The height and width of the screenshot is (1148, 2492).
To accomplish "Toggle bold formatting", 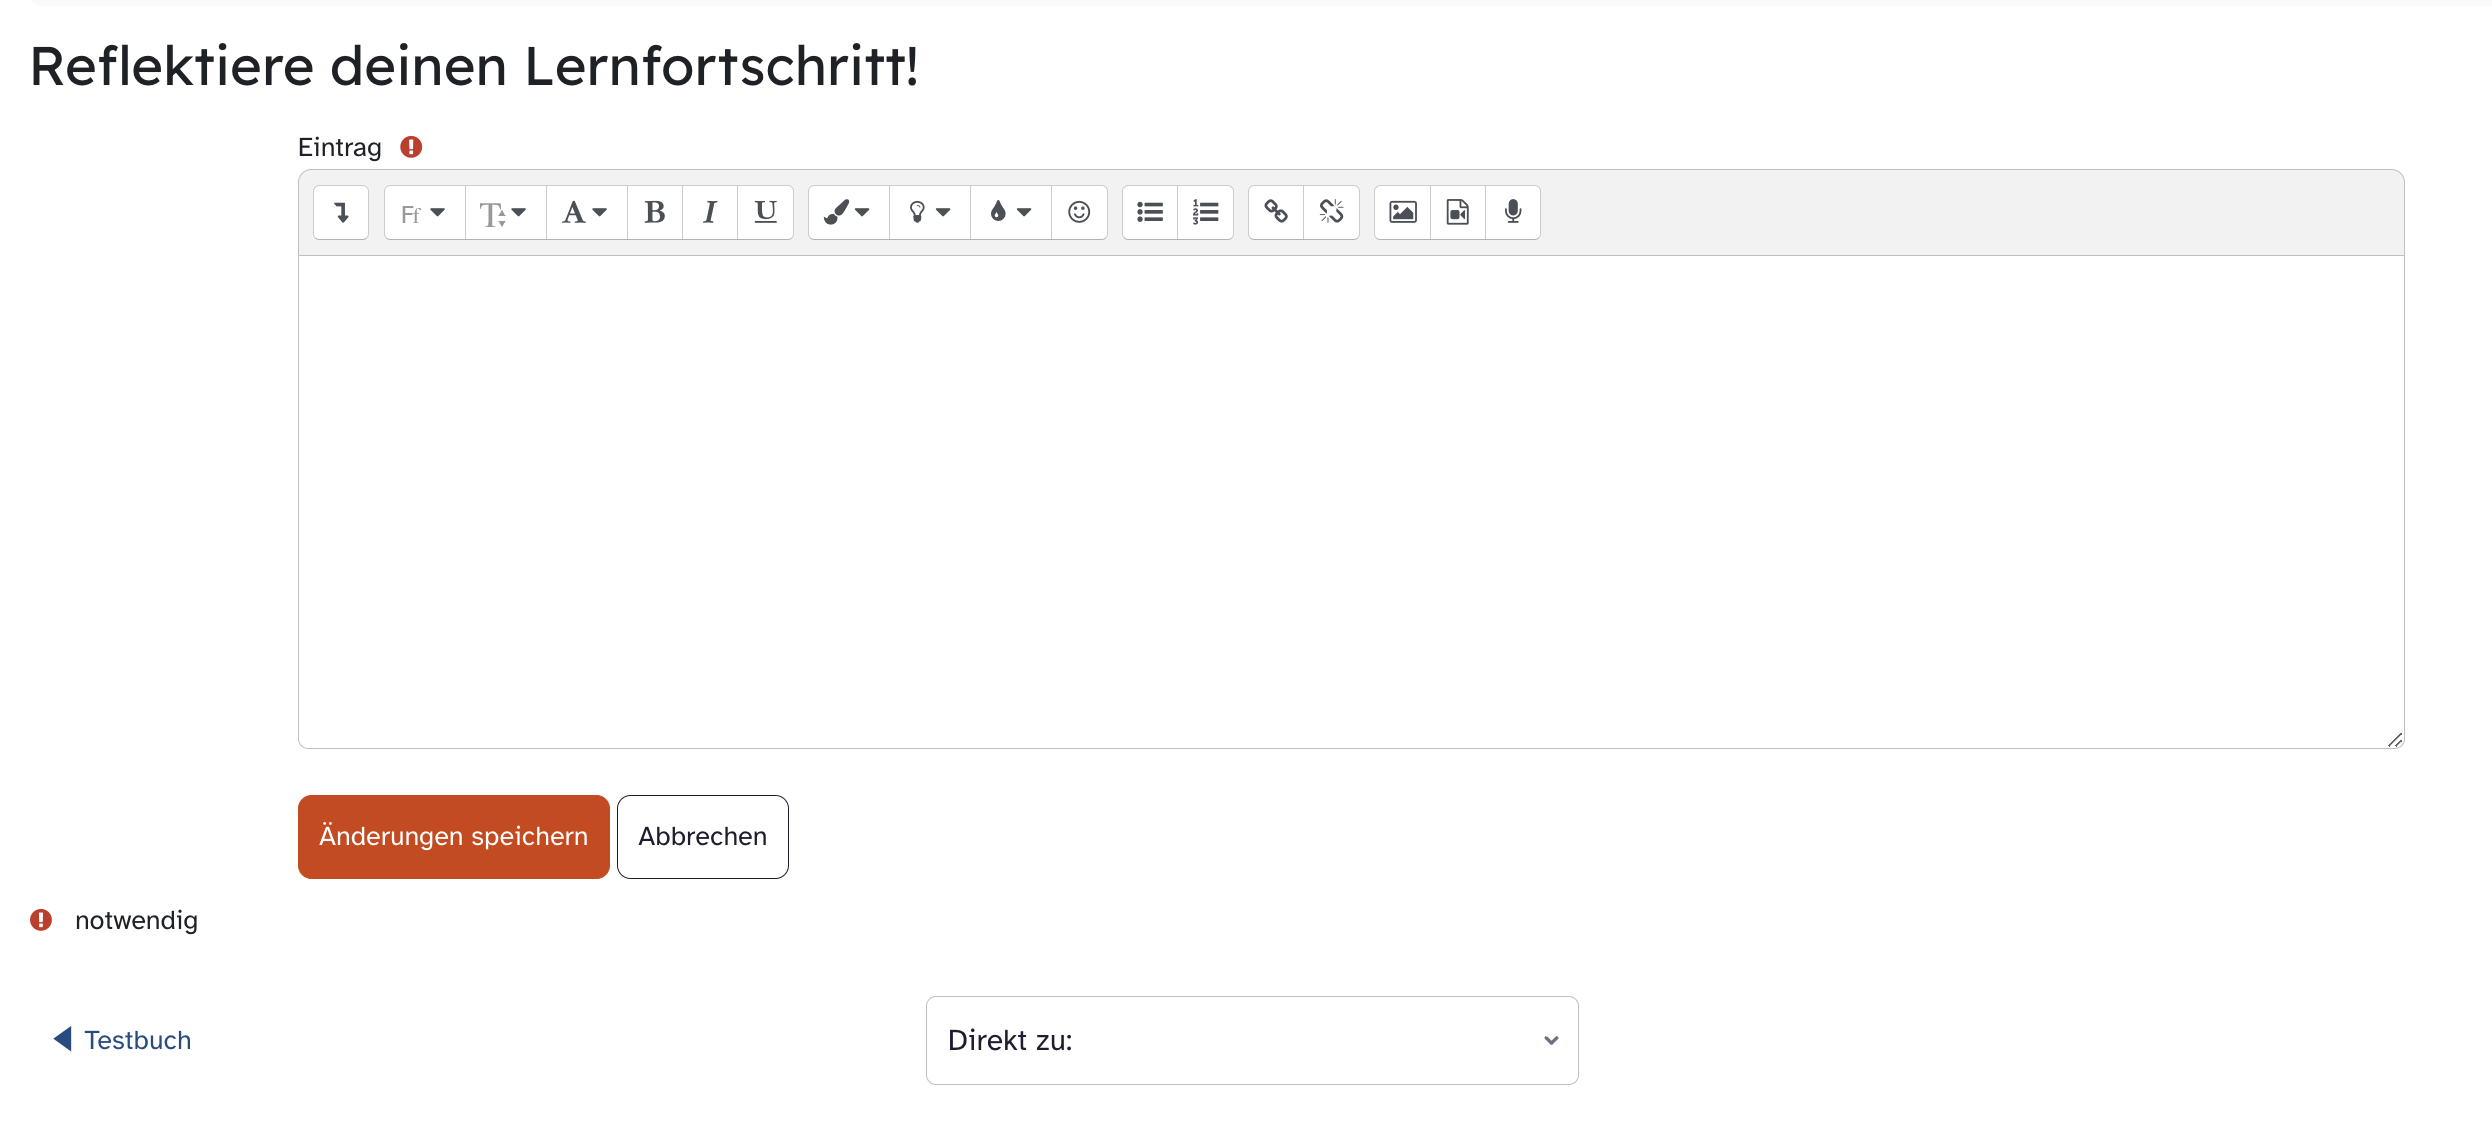I will [x=655, y=212].
